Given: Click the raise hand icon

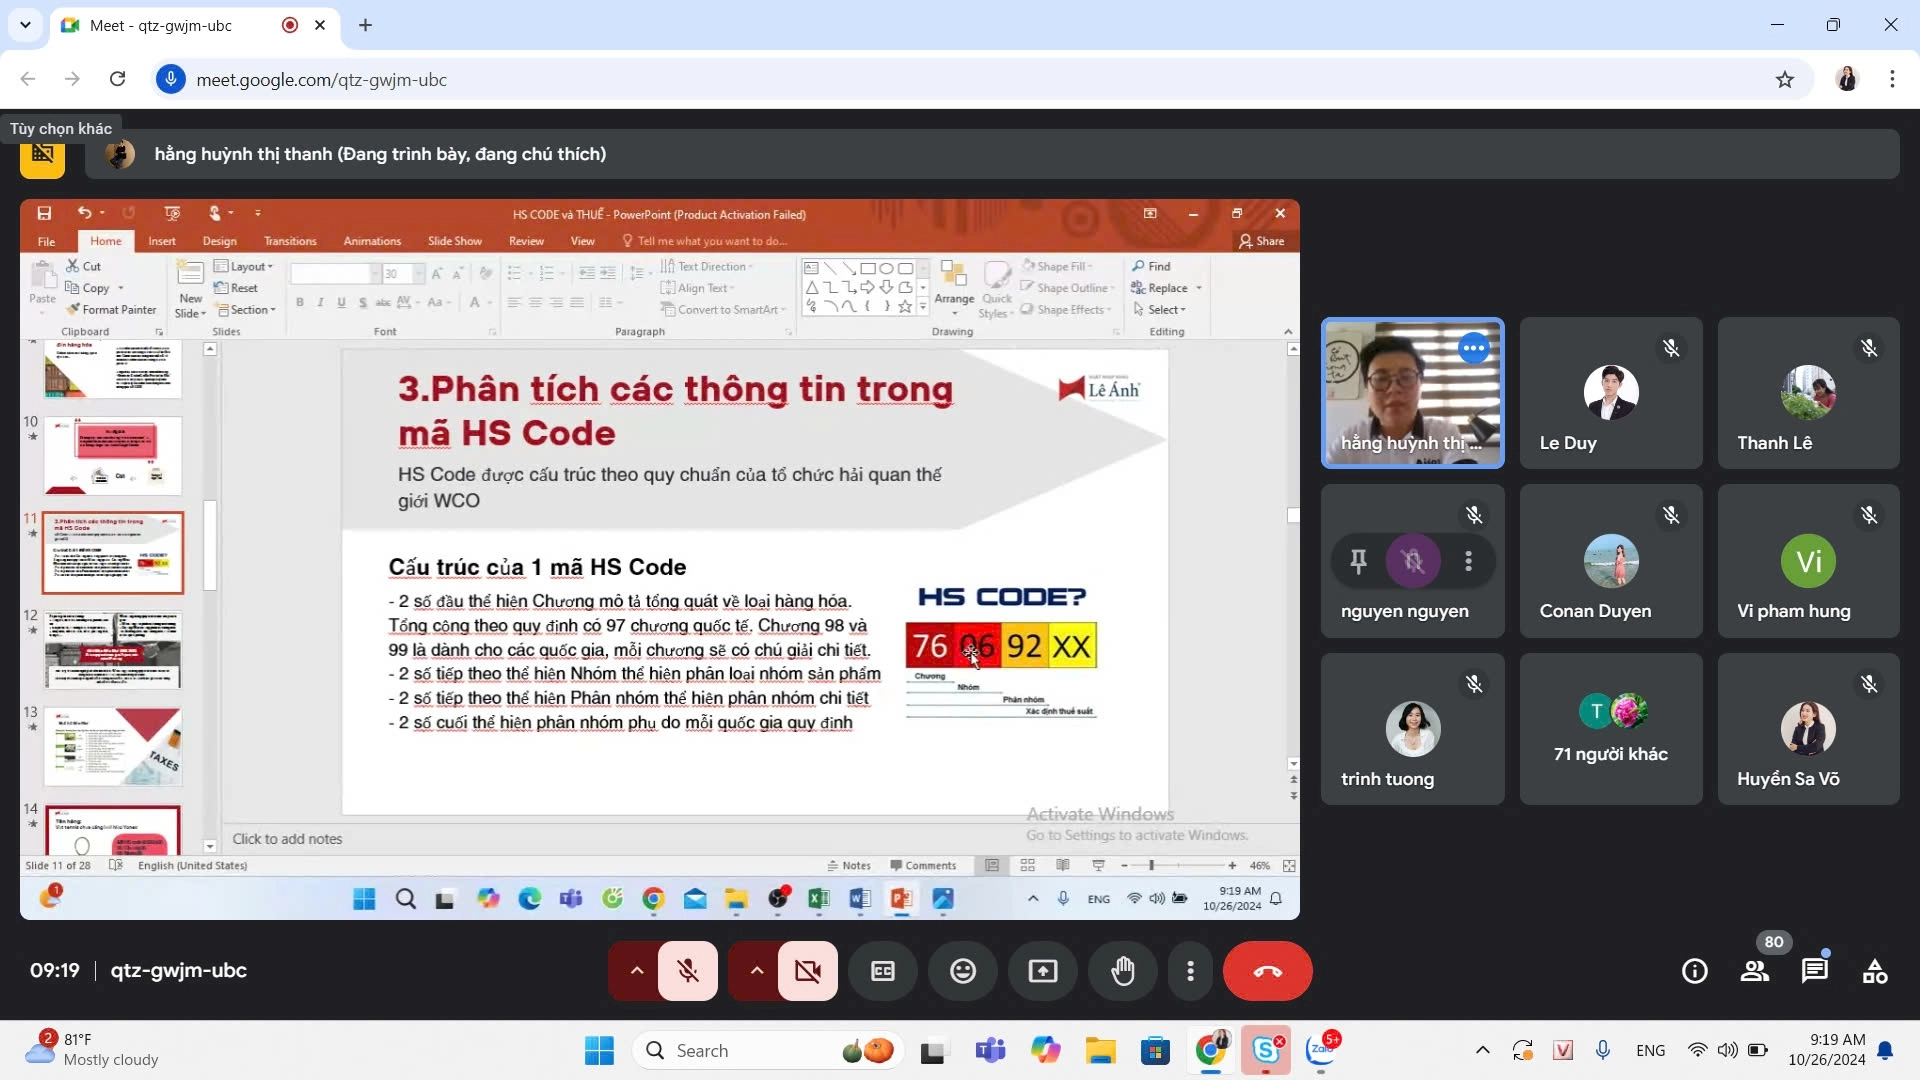Looking at the screenshot, I should [x=1123, y=971].
